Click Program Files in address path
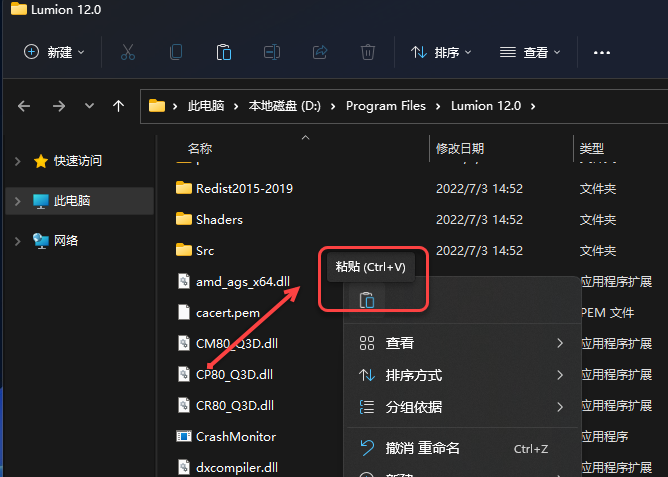 (x=386, y=106)
